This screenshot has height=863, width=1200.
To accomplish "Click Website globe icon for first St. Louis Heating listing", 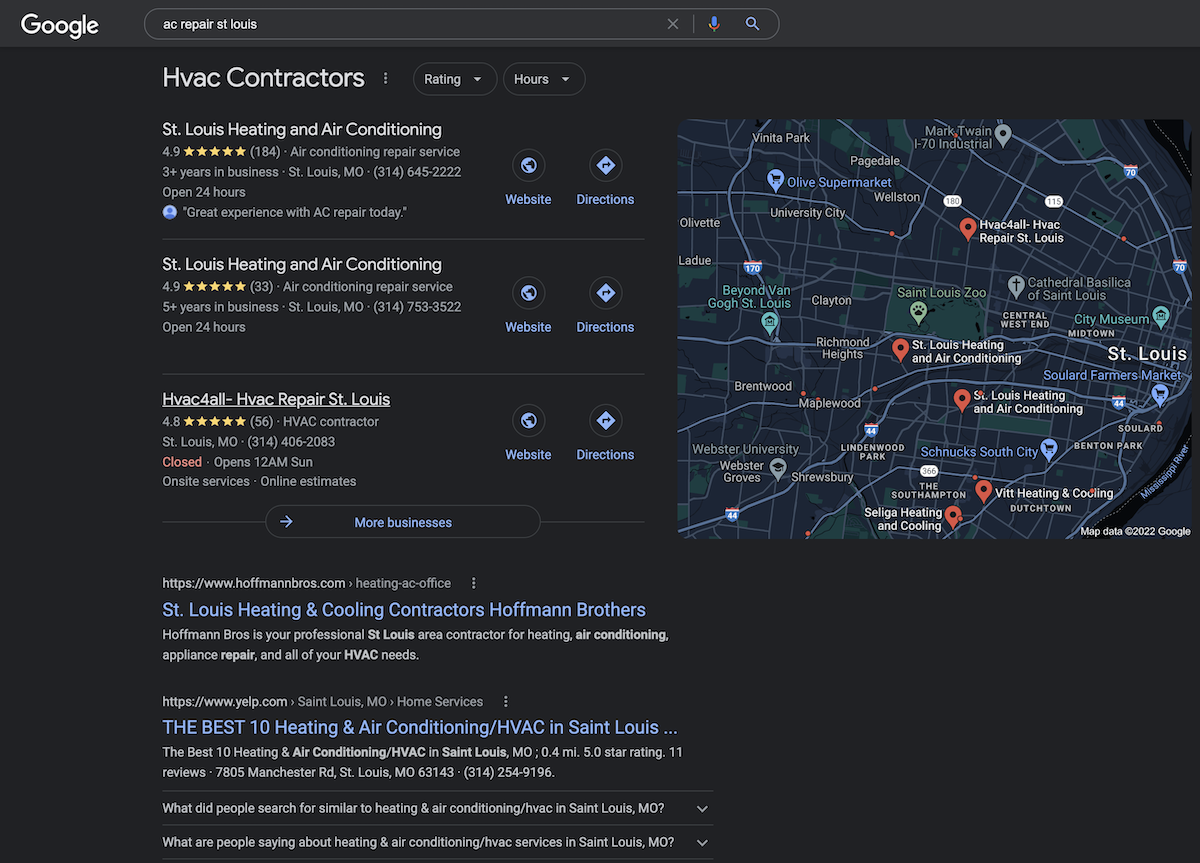I will (x=528, y=166).
